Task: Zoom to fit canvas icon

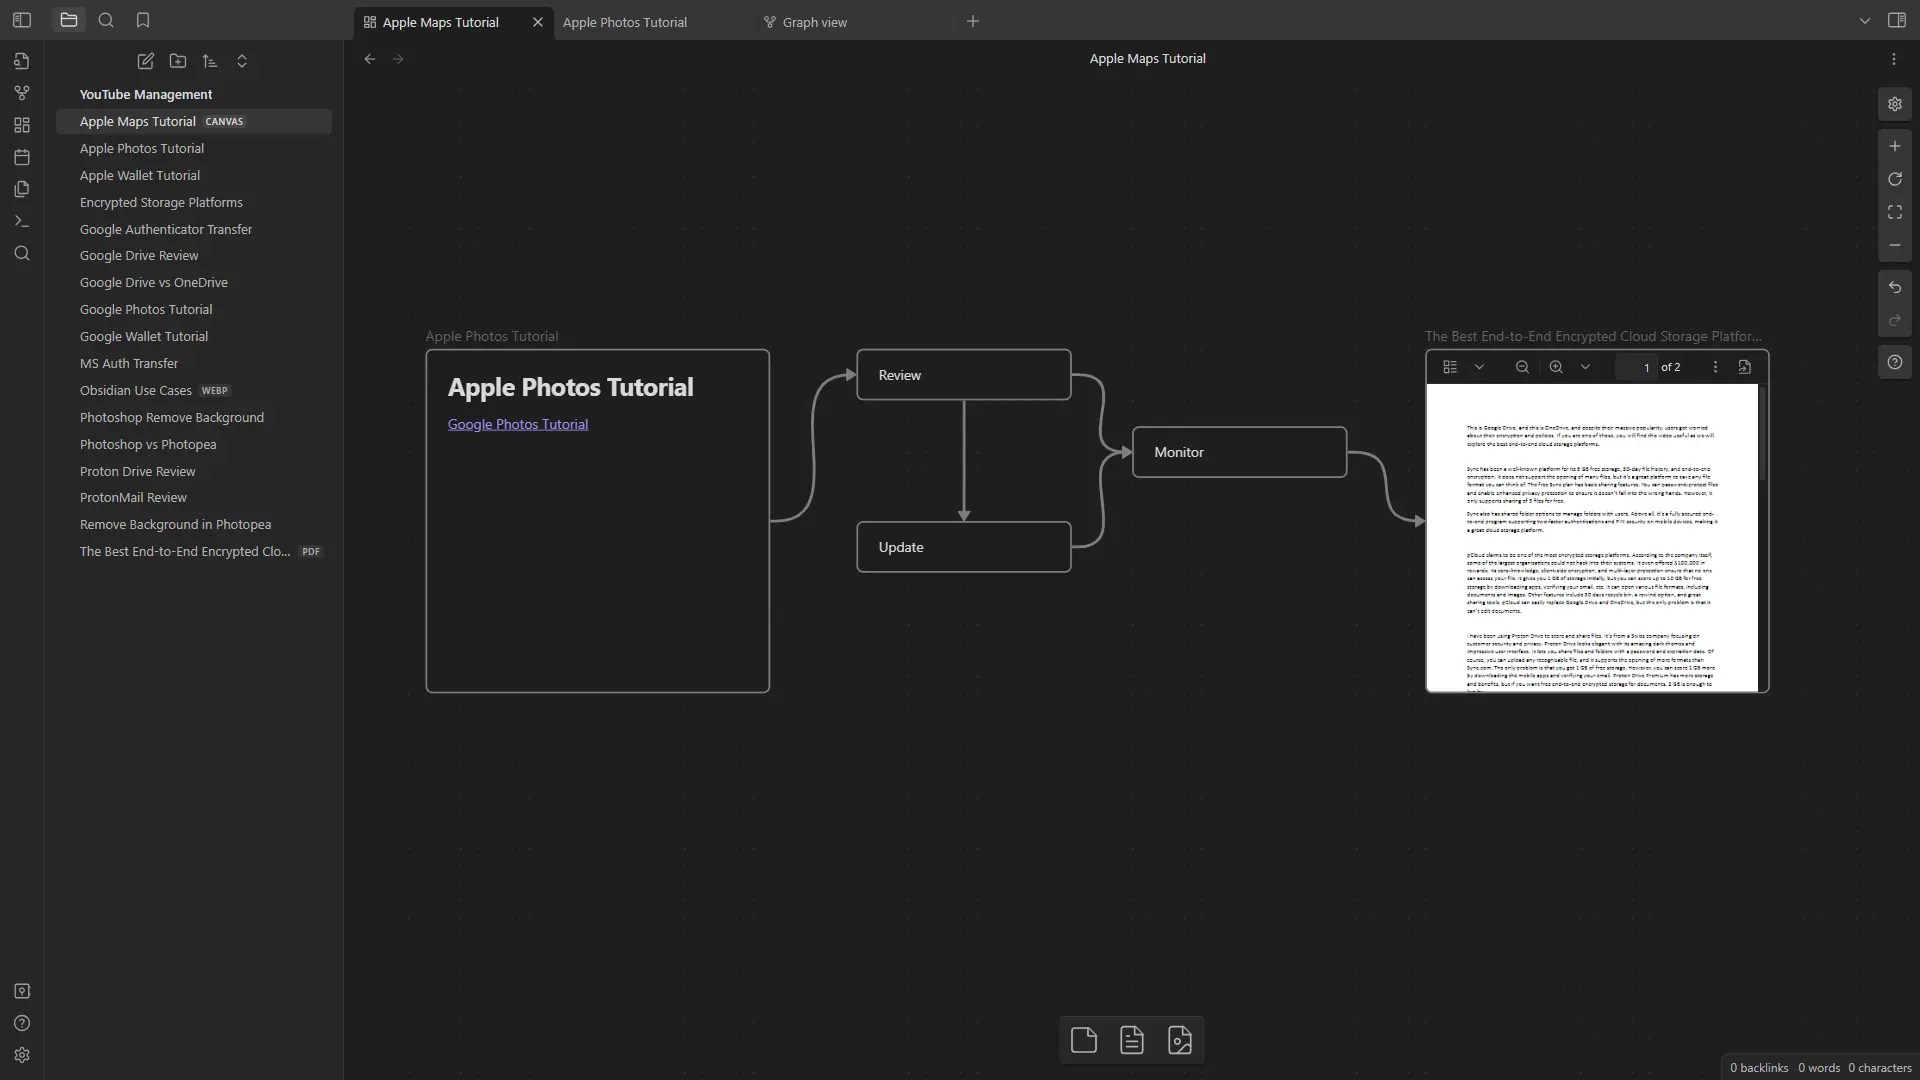Action: [1894, 212]
